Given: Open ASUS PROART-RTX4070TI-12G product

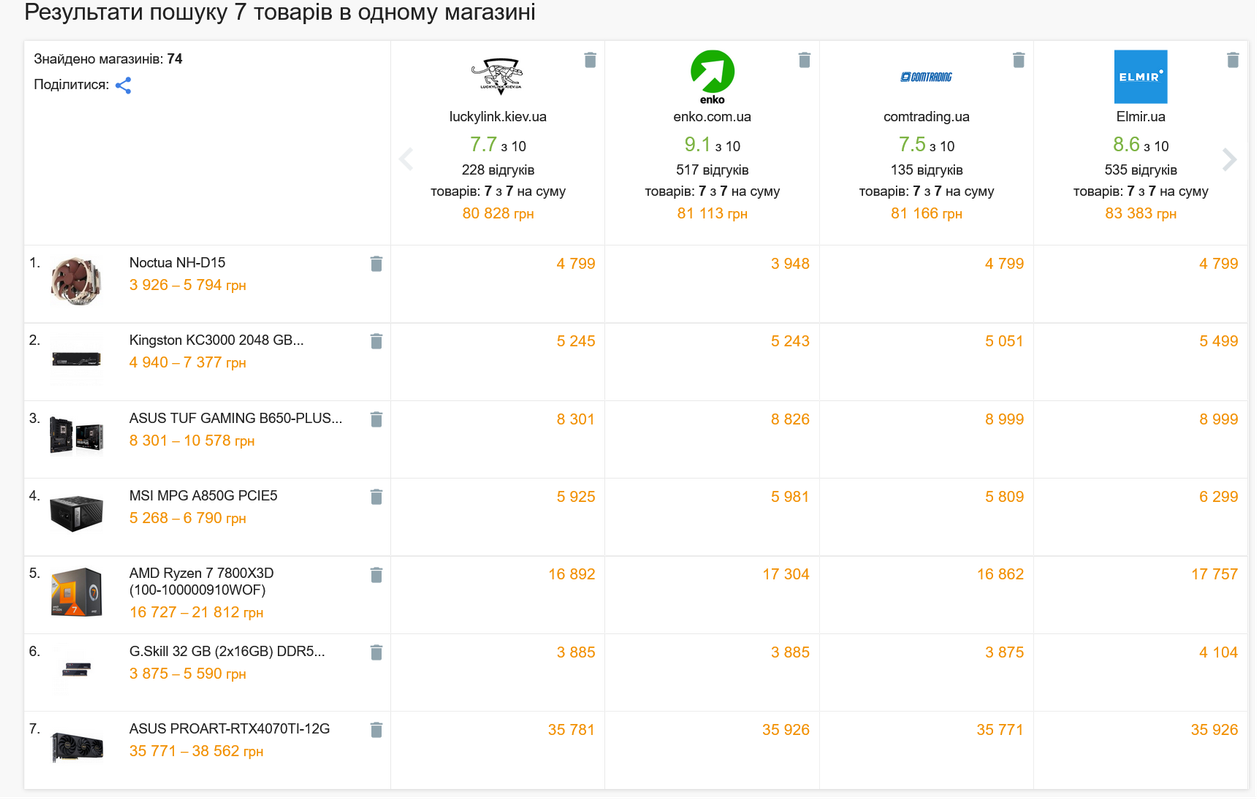Looking at the screenshot, I should [x=229, y=728].
